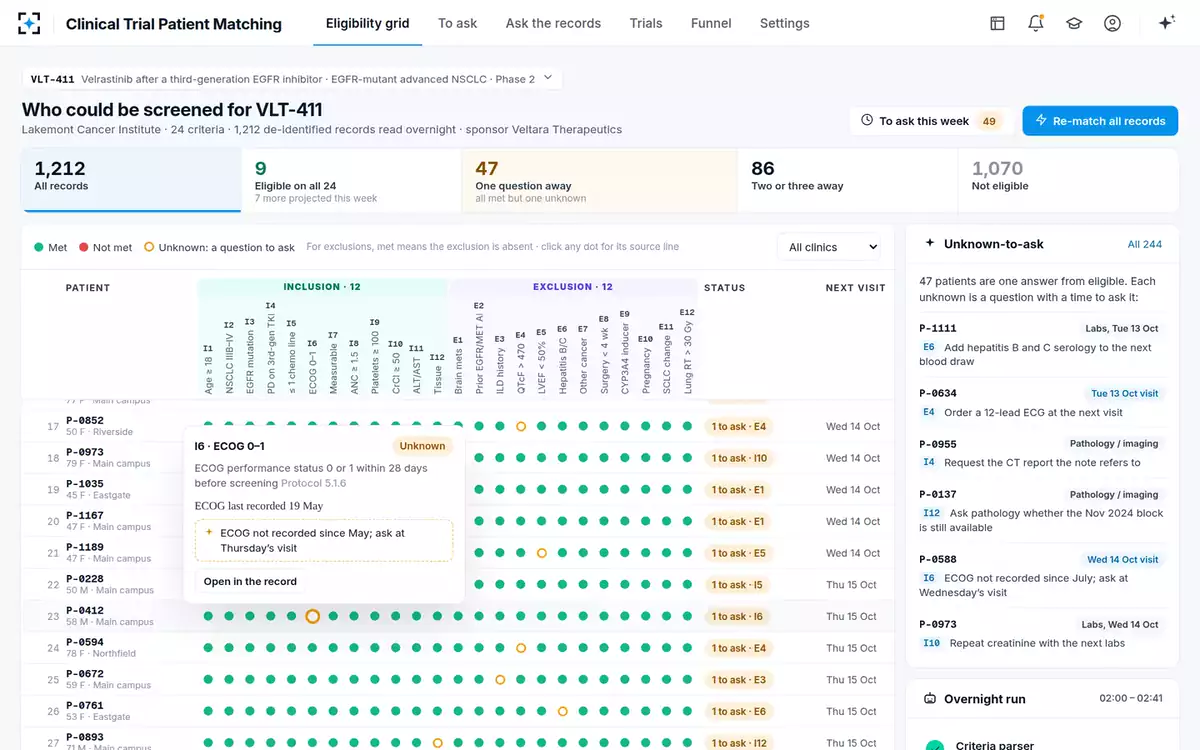1200x750 pixels.
Task: Click unknown E3 dot in the P-0672 row
Action: (499, 680)
